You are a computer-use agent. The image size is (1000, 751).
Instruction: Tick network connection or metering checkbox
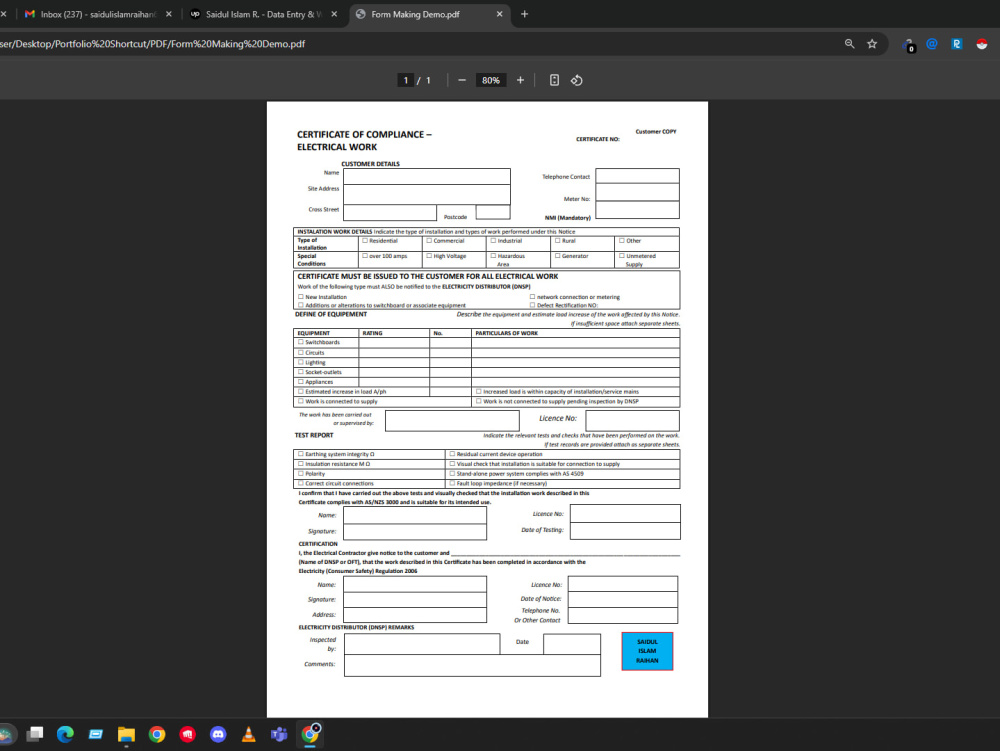533,296
